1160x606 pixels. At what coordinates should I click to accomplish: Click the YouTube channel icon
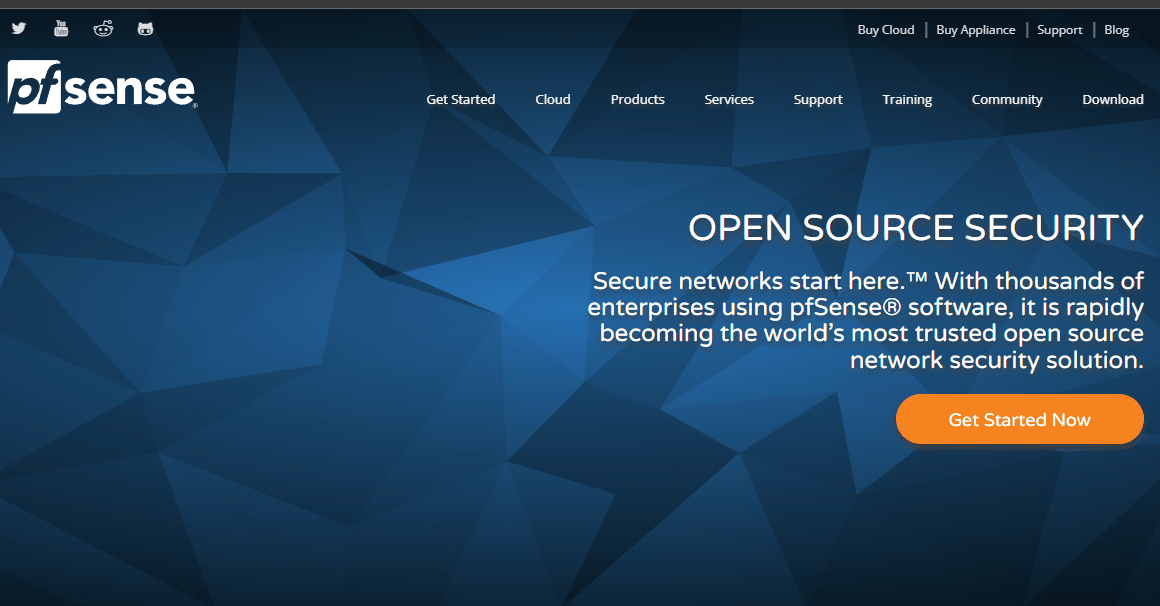pos(61,29)
